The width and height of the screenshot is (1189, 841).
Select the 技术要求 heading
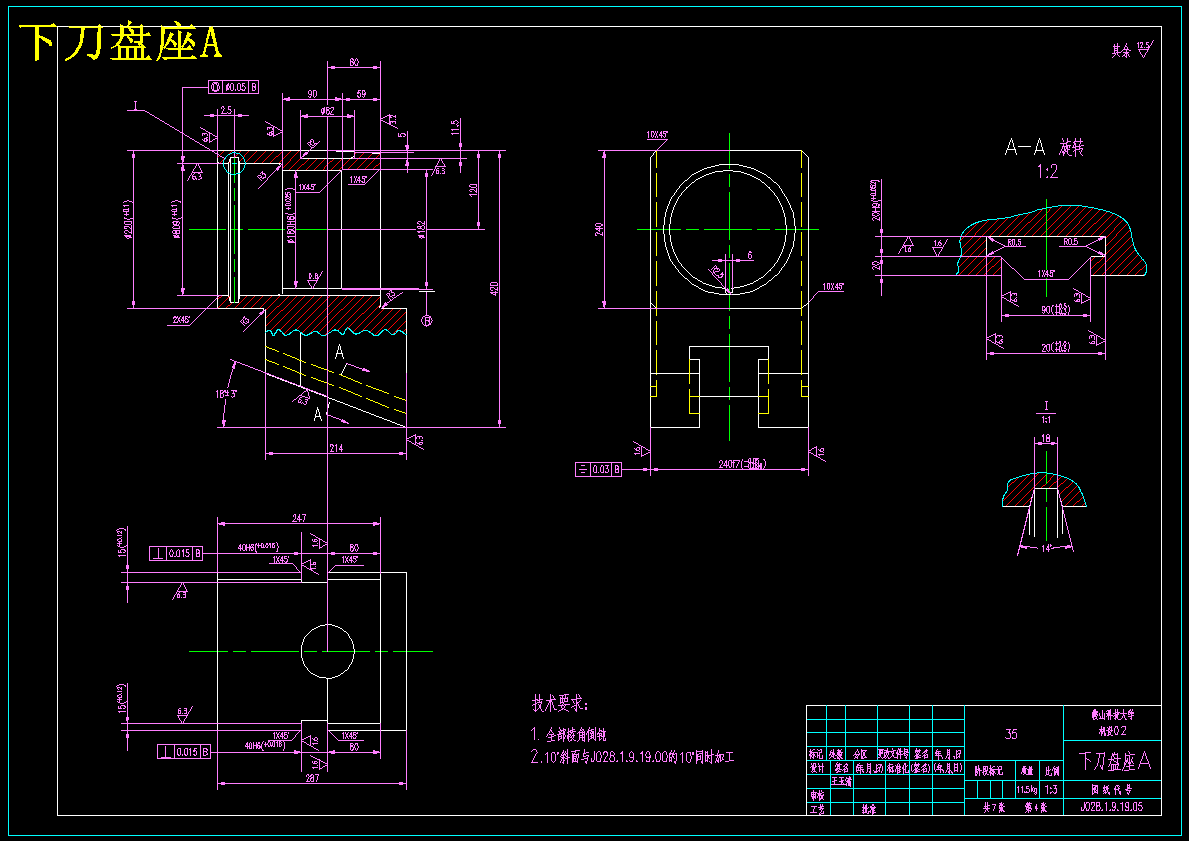[560, 704]
